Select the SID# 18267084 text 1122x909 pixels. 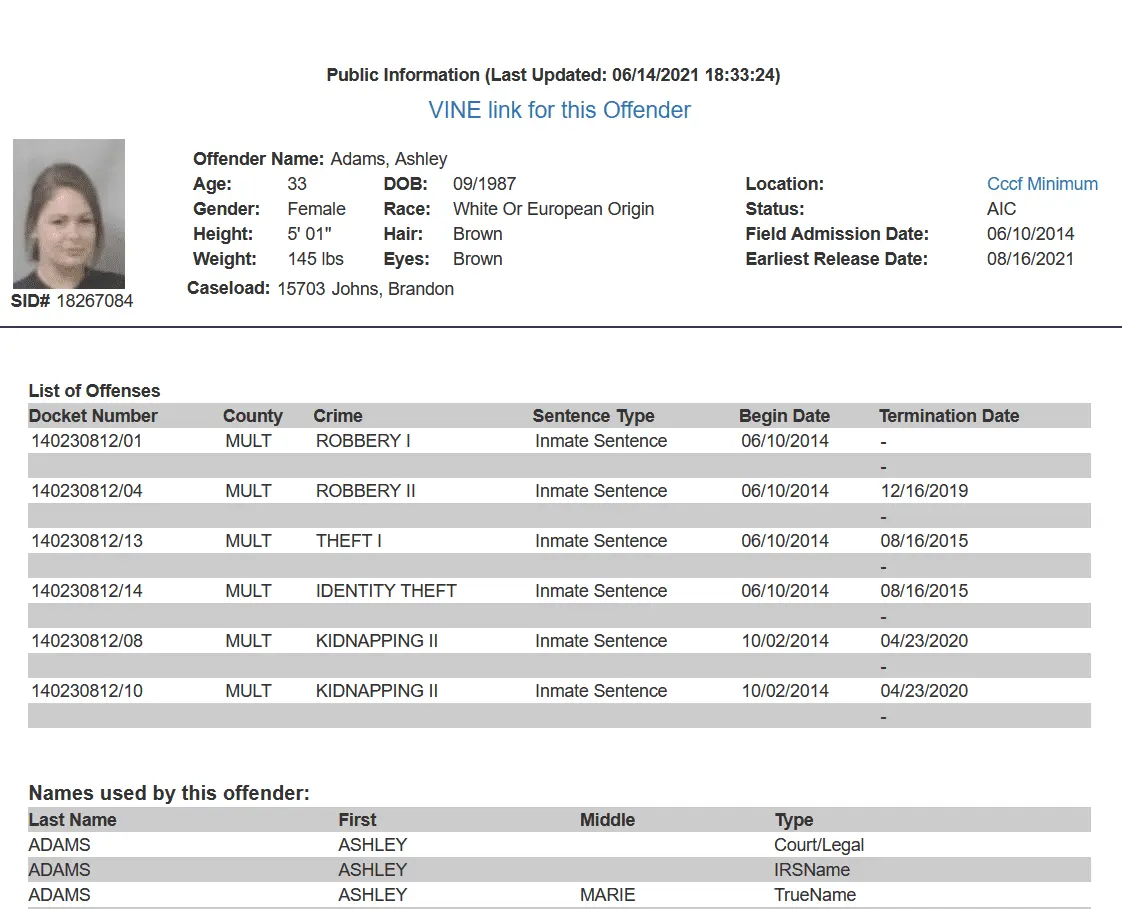[x=72, y=300]
